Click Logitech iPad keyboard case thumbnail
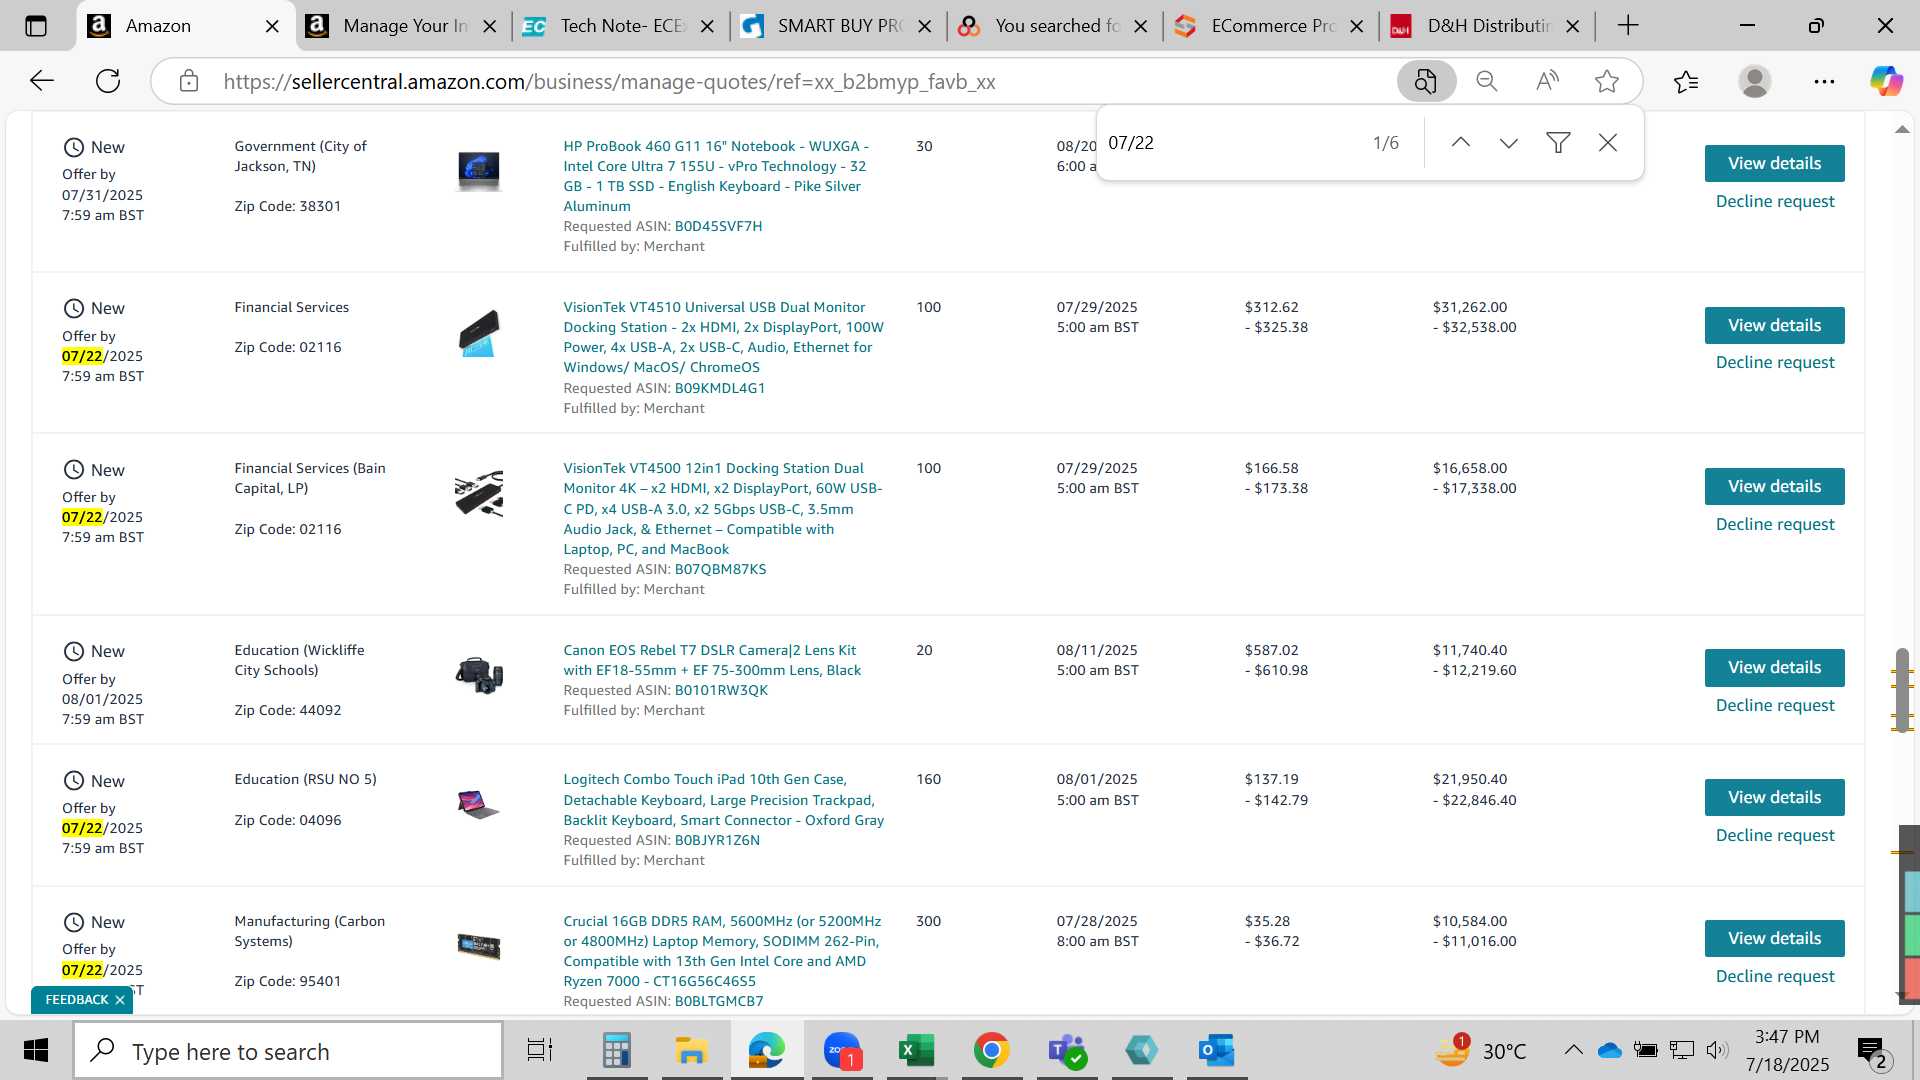Image resolution: width=1920 pixels, height=1080 pixels. coord(478,805)
